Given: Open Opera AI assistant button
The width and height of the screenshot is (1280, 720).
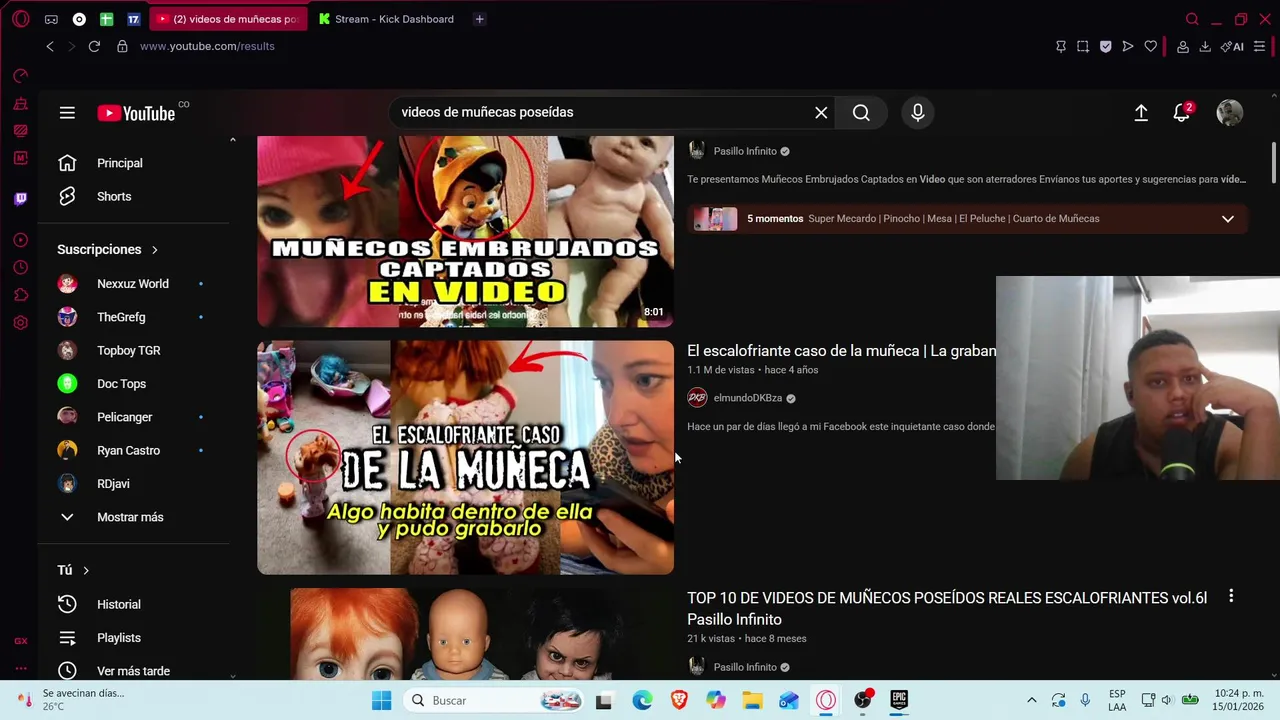Looking at the screenshot, I should pos(1233,46).
